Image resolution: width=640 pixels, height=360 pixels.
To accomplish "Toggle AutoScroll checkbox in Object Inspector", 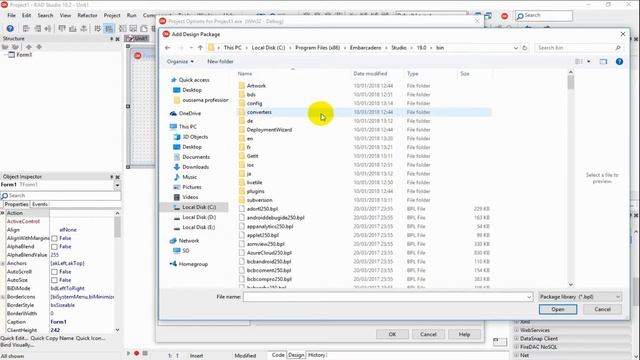I will coord(54,272).
